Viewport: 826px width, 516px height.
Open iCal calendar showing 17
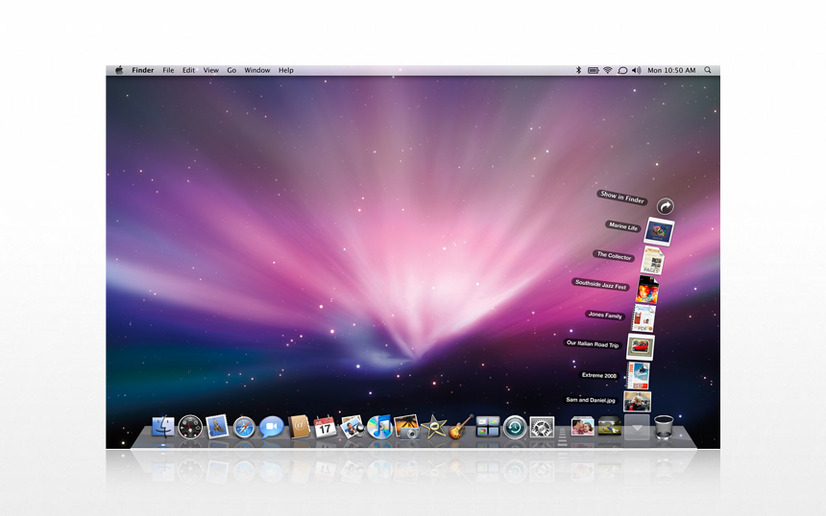[x=325, y=427]
